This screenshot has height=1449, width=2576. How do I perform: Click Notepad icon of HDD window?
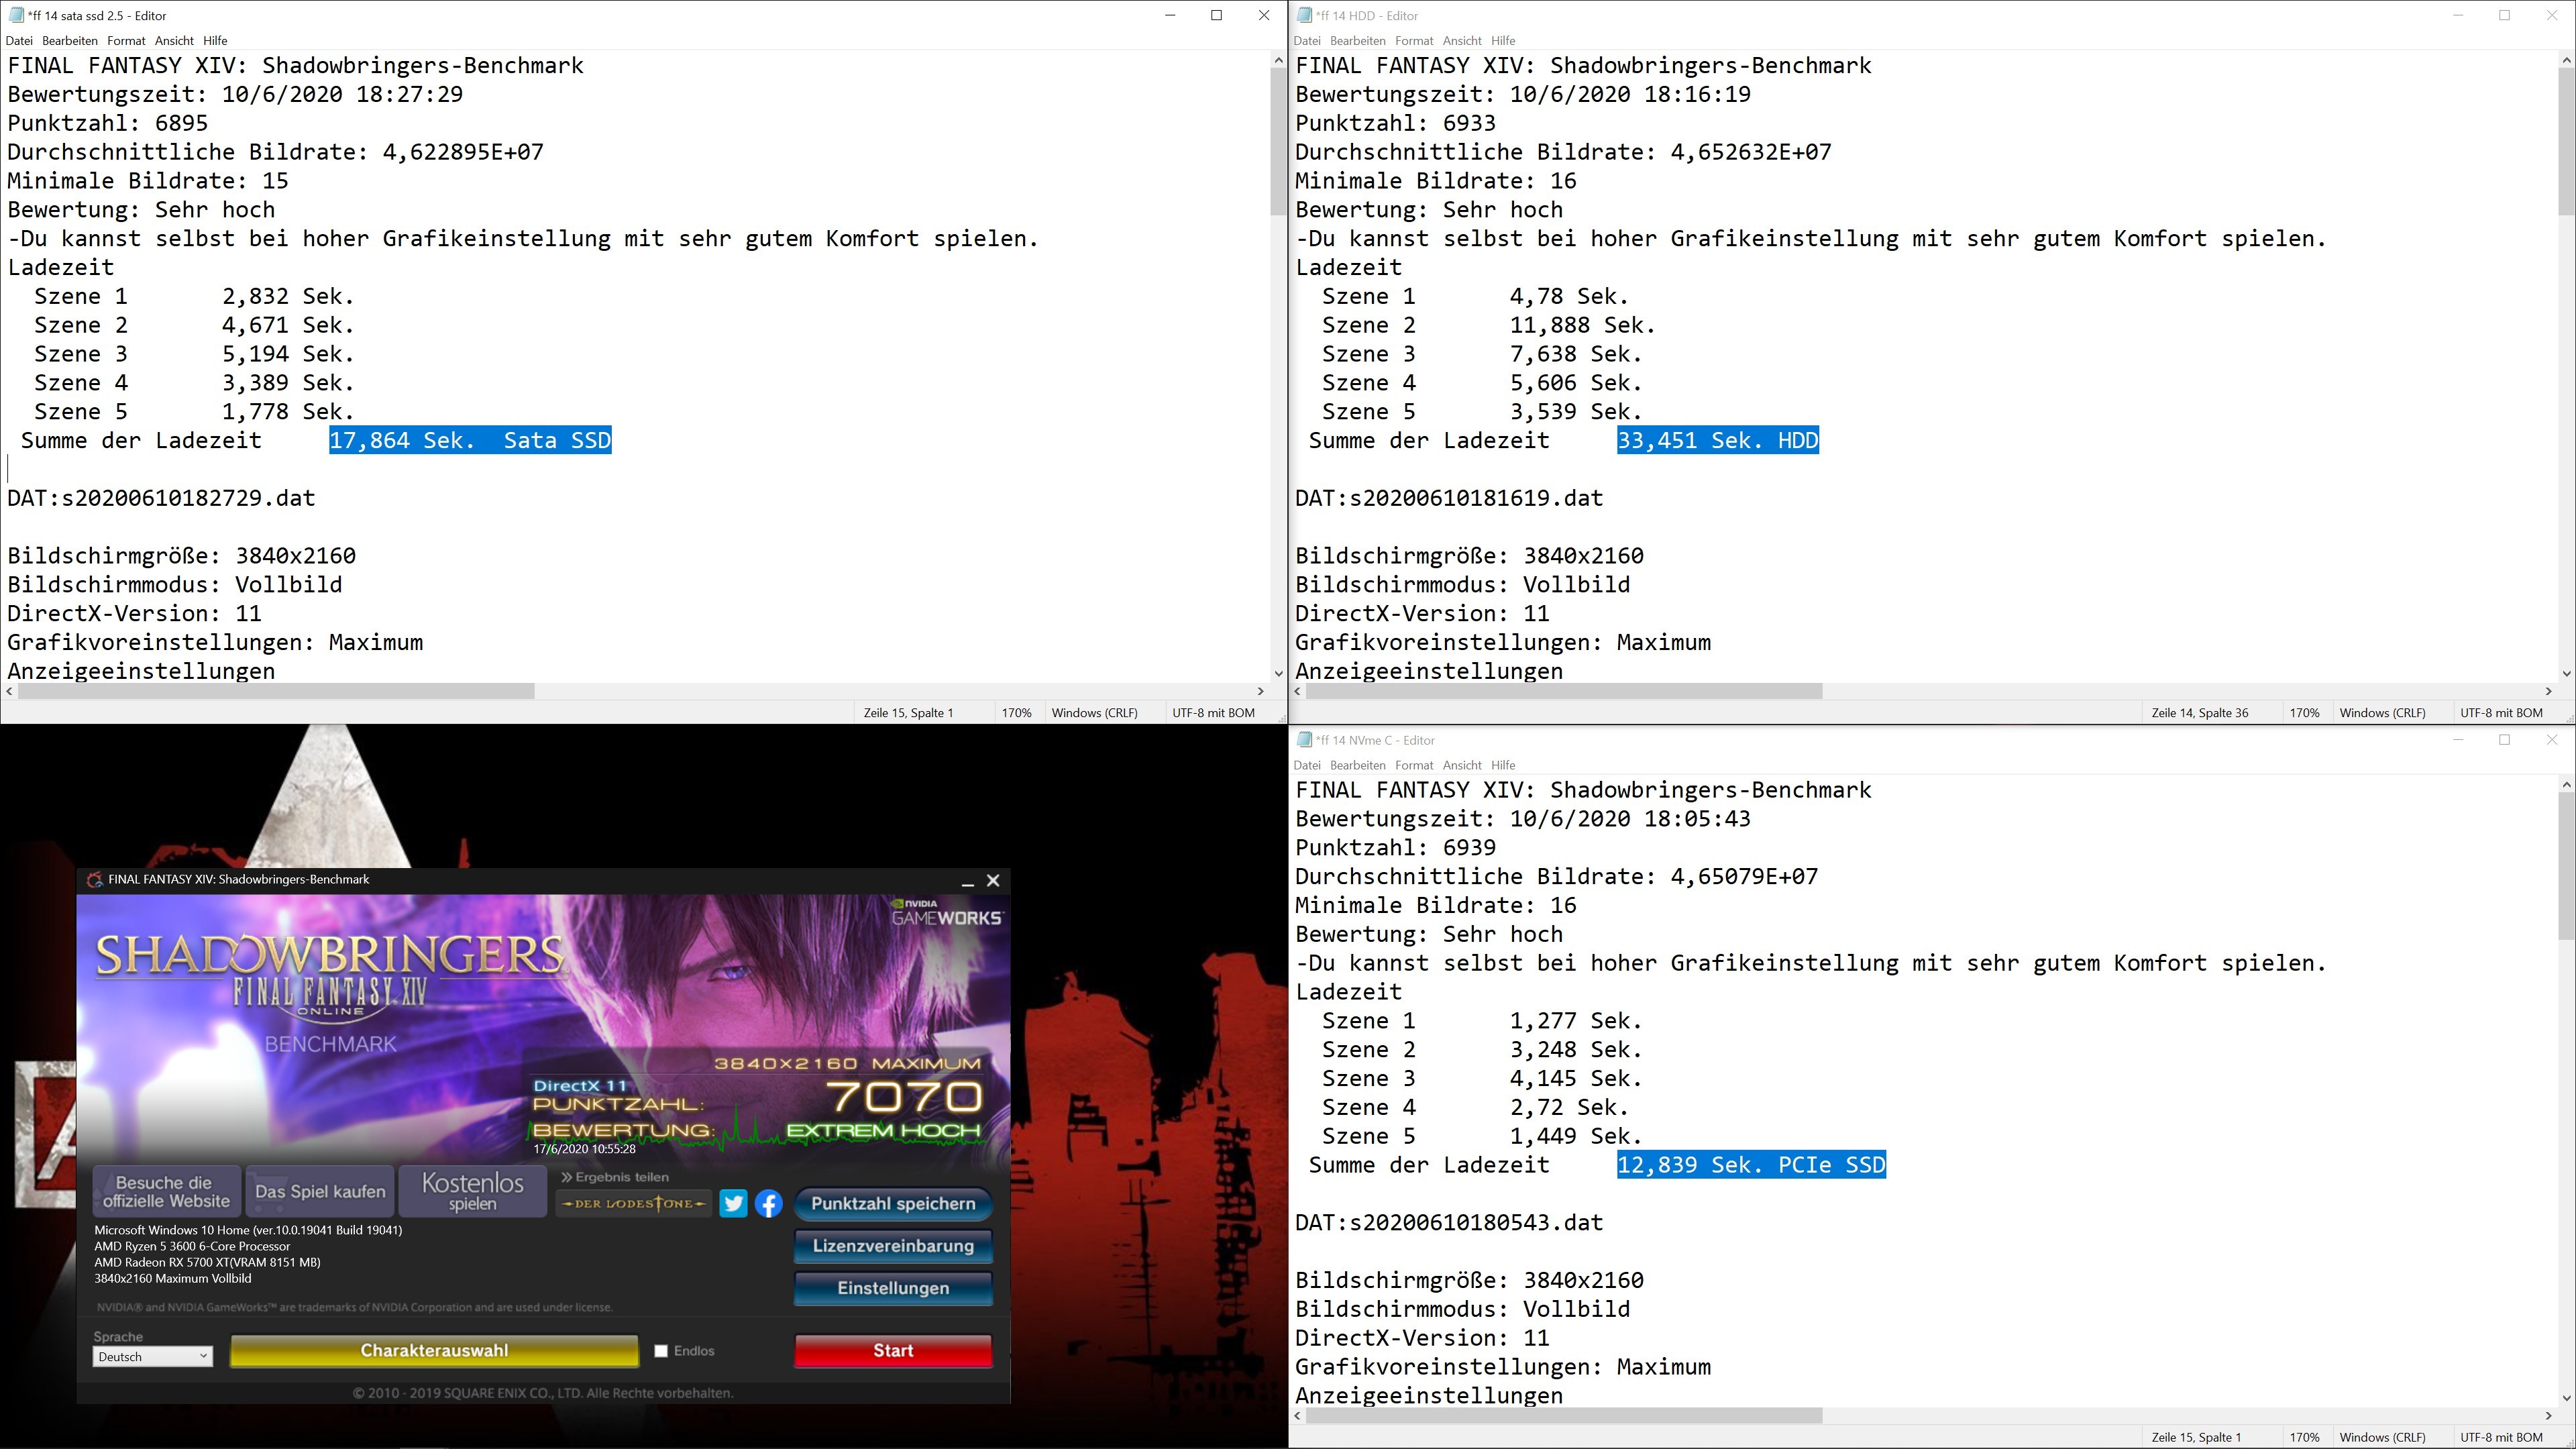(x=1303, y=15)
